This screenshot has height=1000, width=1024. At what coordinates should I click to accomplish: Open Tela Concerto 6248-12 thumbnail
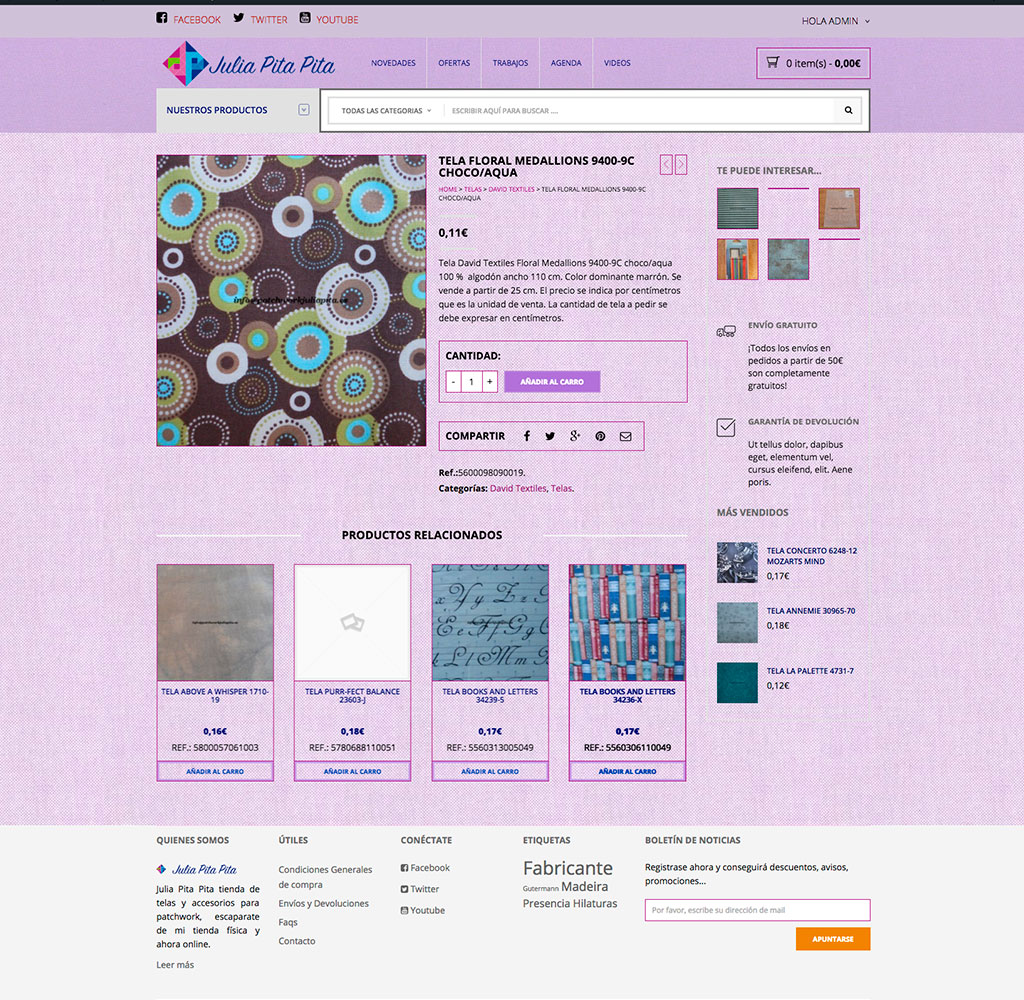click(737, 562)
